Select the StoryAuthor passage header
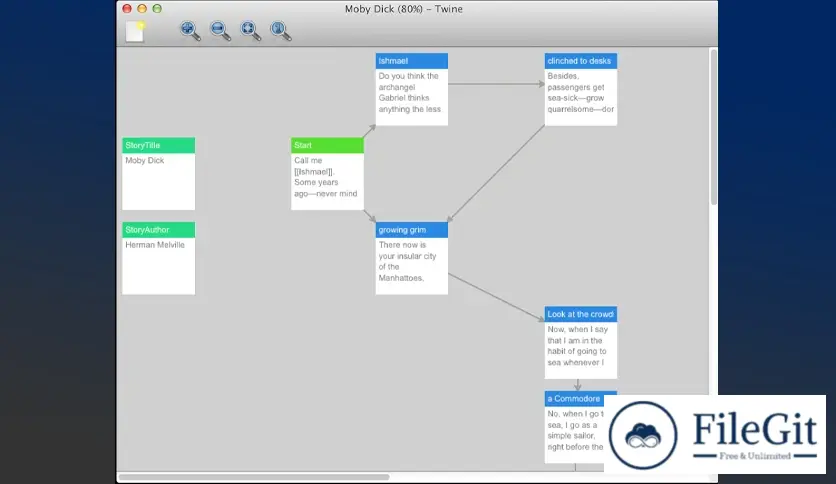The height and width of the screenshot is (484, 836). 158,230
